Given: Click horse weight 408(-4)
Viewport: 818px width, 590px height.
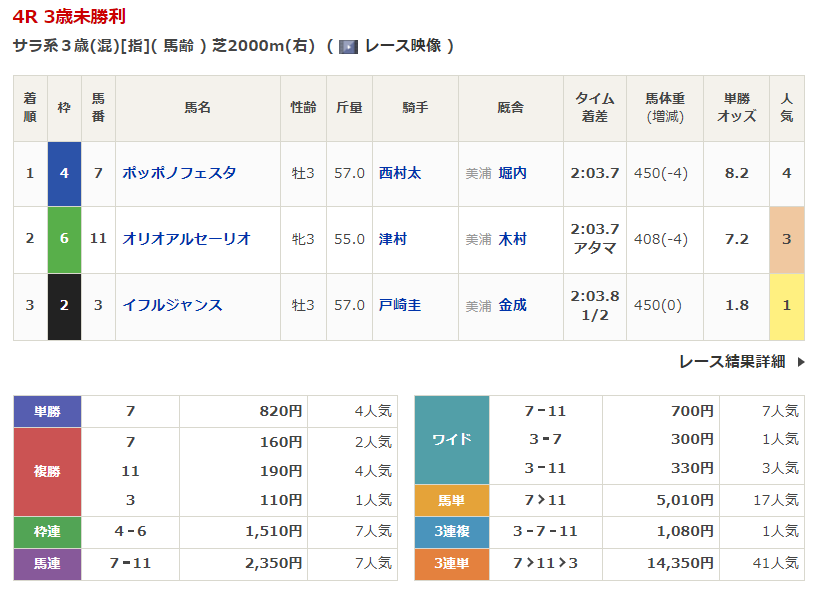Looking at the screenshot, I should pos(660,239).
